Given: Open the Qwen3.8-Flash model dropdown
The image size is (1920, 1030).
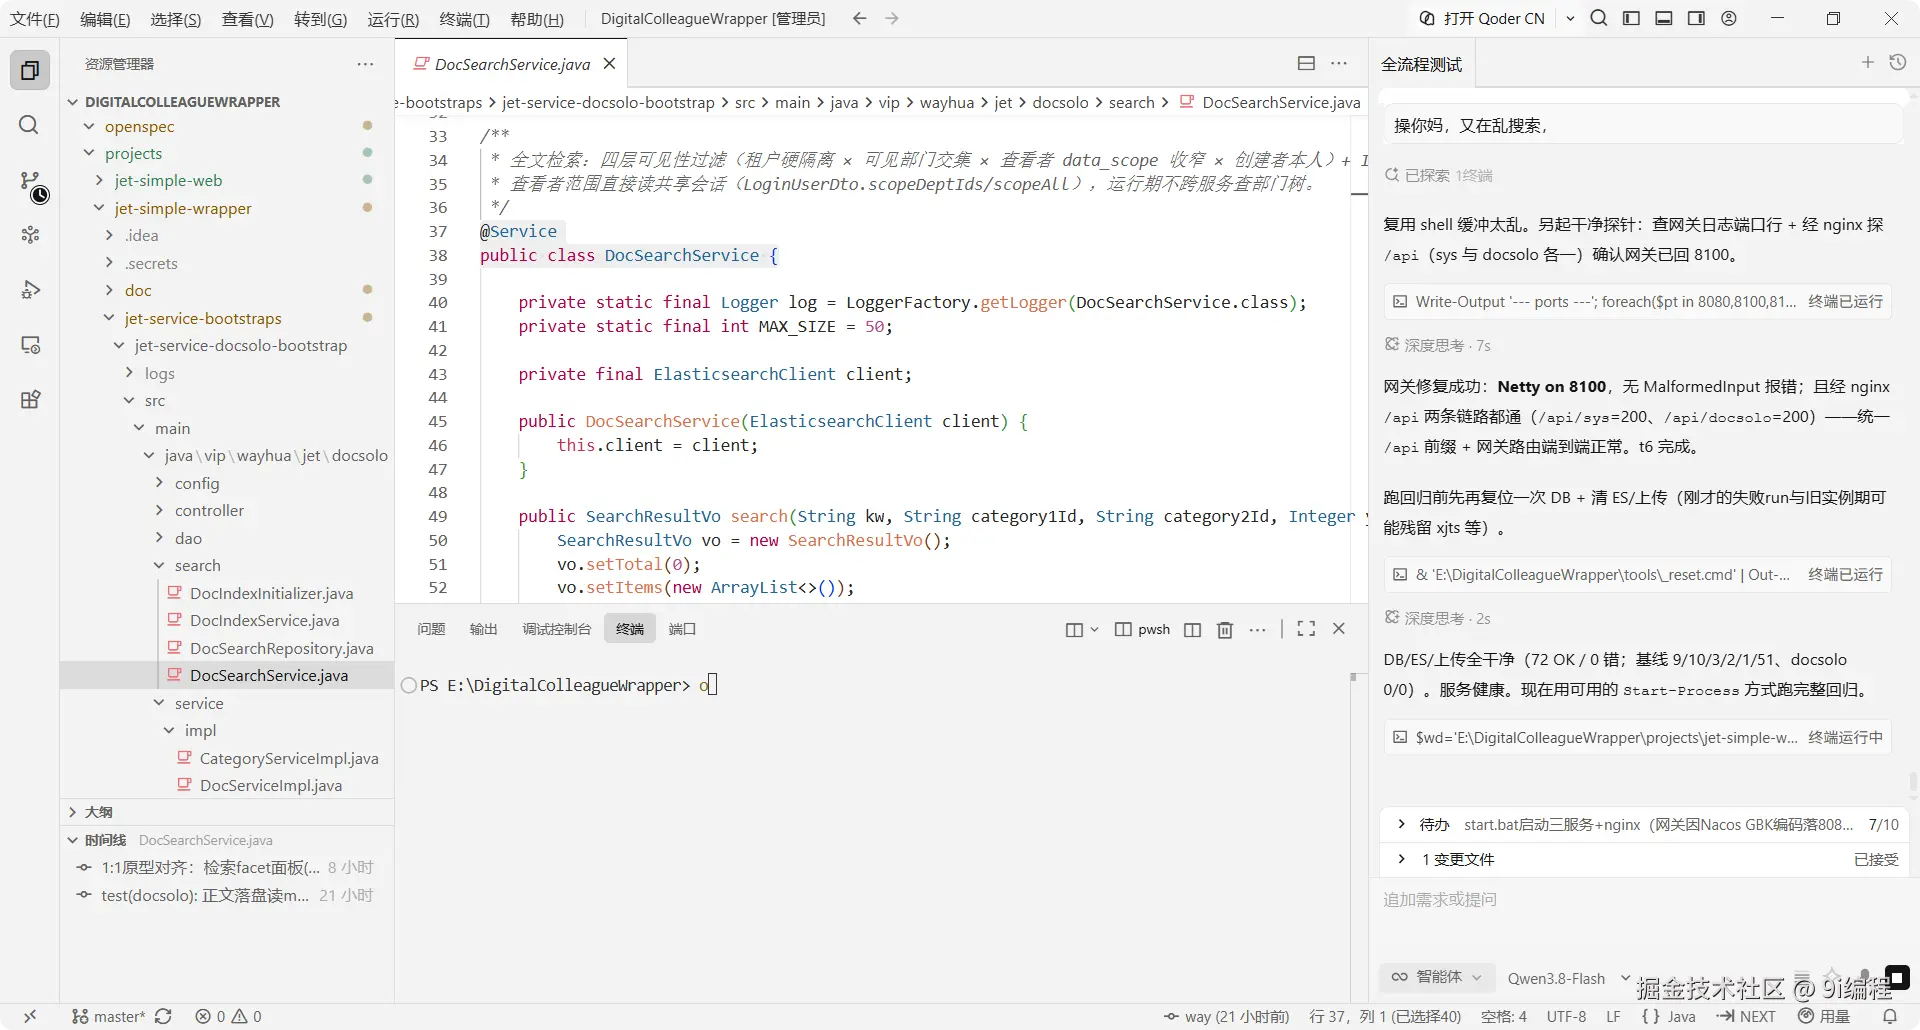Looking at the screenshot, I should (x=1568, y=978).
